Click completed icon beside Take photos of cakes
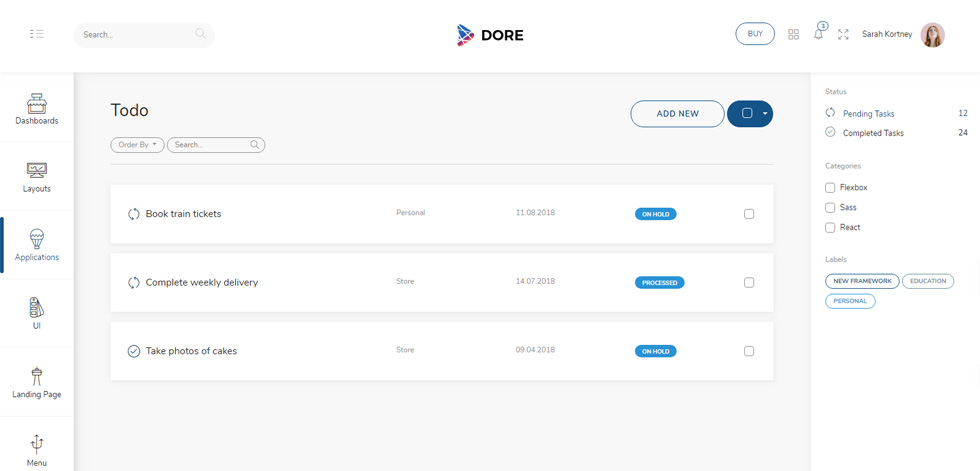This screenshot has width=980, height=471. [133, 351]
